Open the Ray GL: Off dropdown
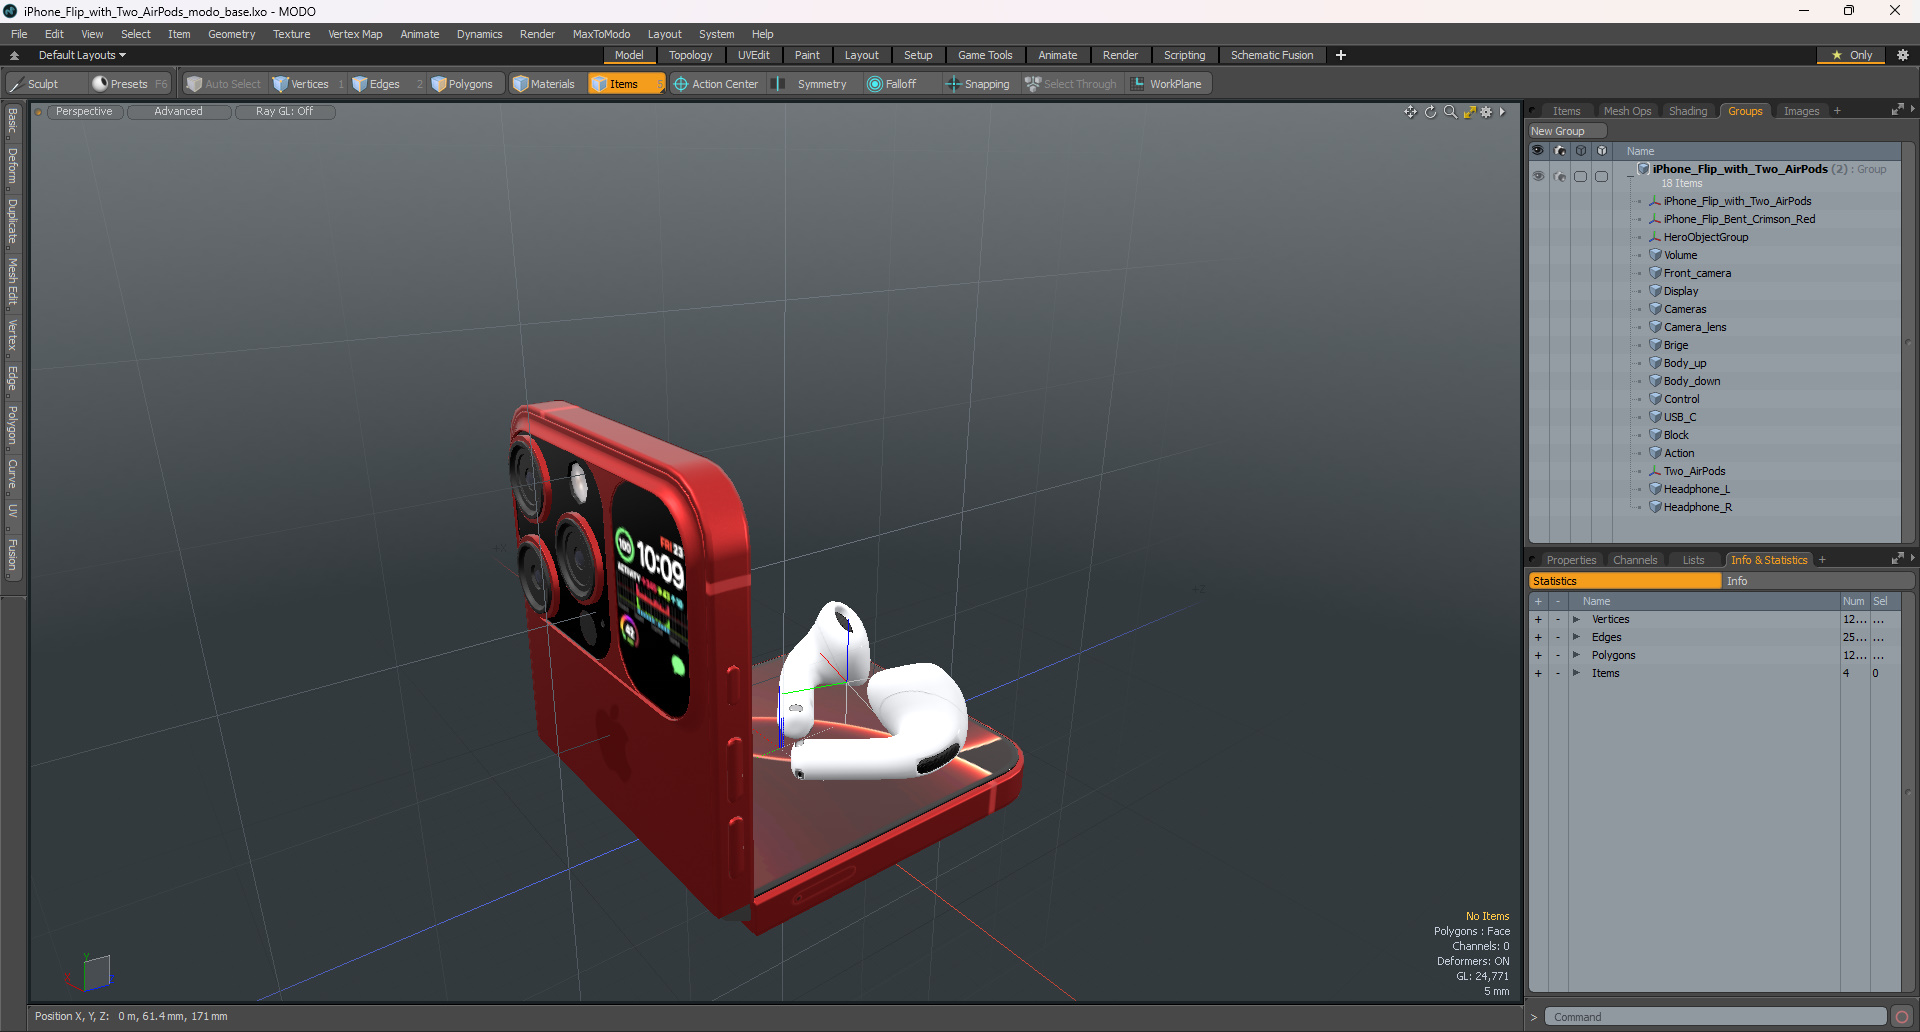Image resolution: width=1920 pixels, height=1032 pixels. click(x=284, y=112)
